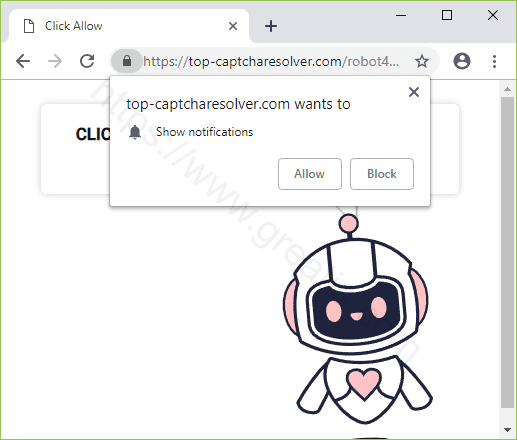Reload the current page
The image size is (517, 440).
(x=87, y=61)
